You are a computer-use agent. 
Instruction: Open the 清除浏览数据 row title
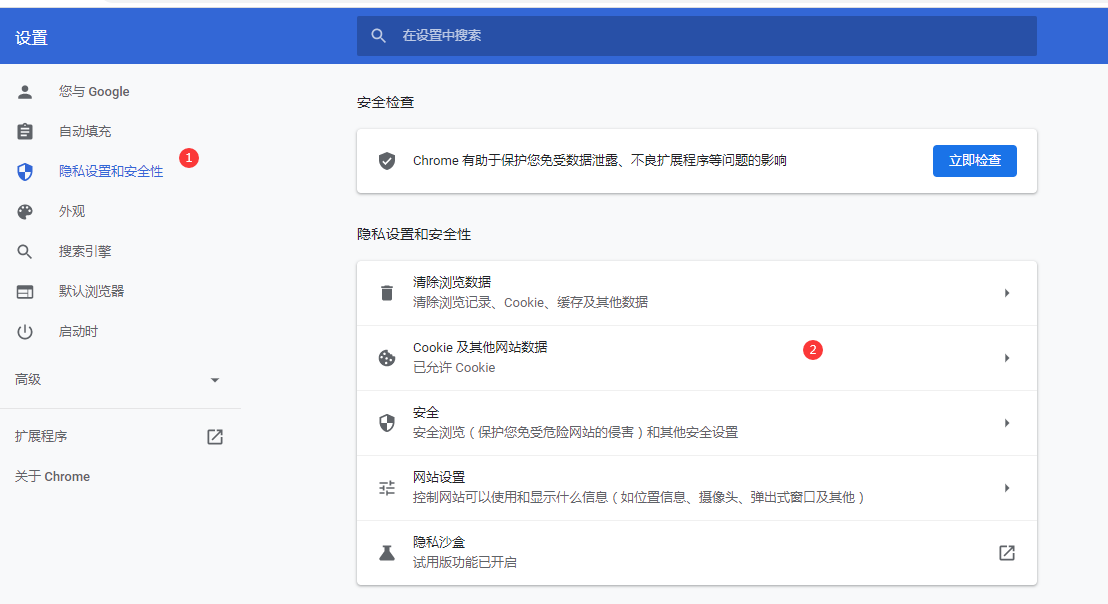[452, 283]
